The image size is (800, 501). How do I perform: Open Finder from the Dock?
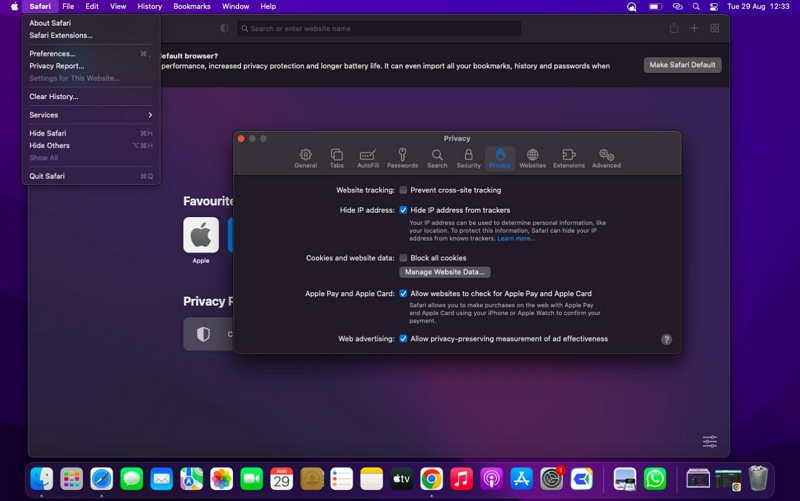[x=41, y=479]
